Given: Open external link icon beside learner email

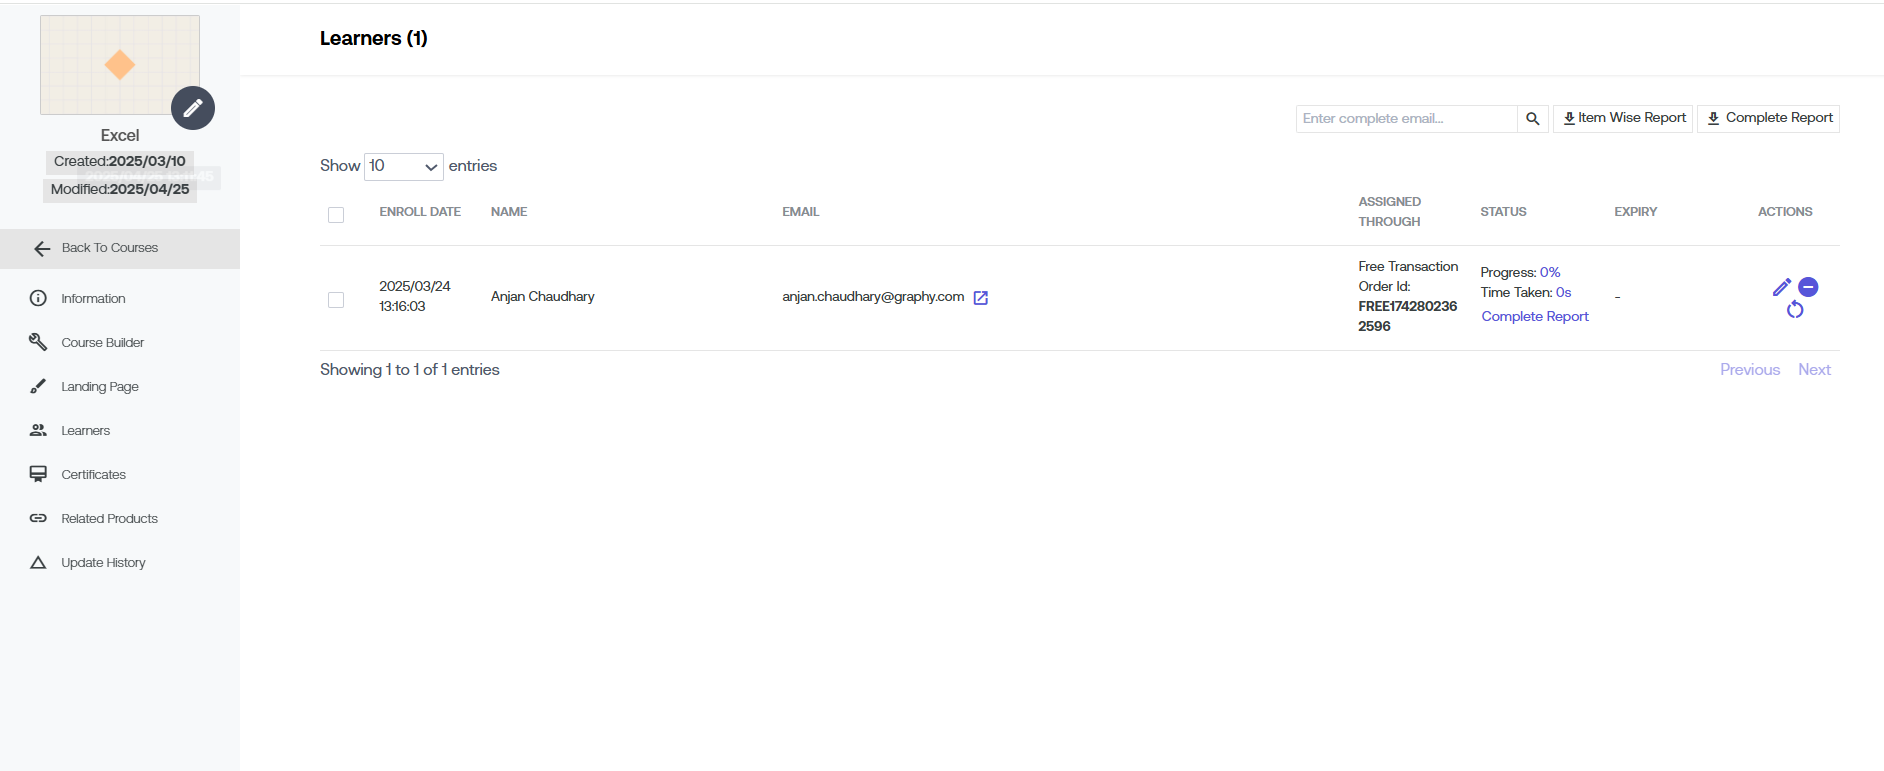Looking at the screenshot, I should point(981,298).
